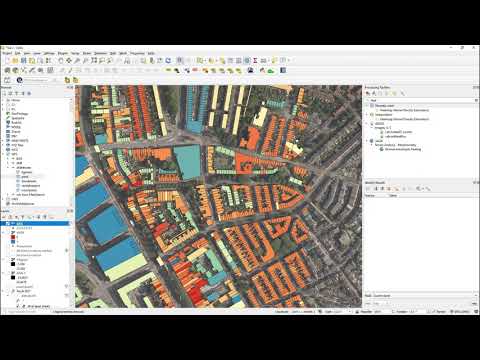
Task: Click the EPSG CRS button in status bar
Action: 461,312
